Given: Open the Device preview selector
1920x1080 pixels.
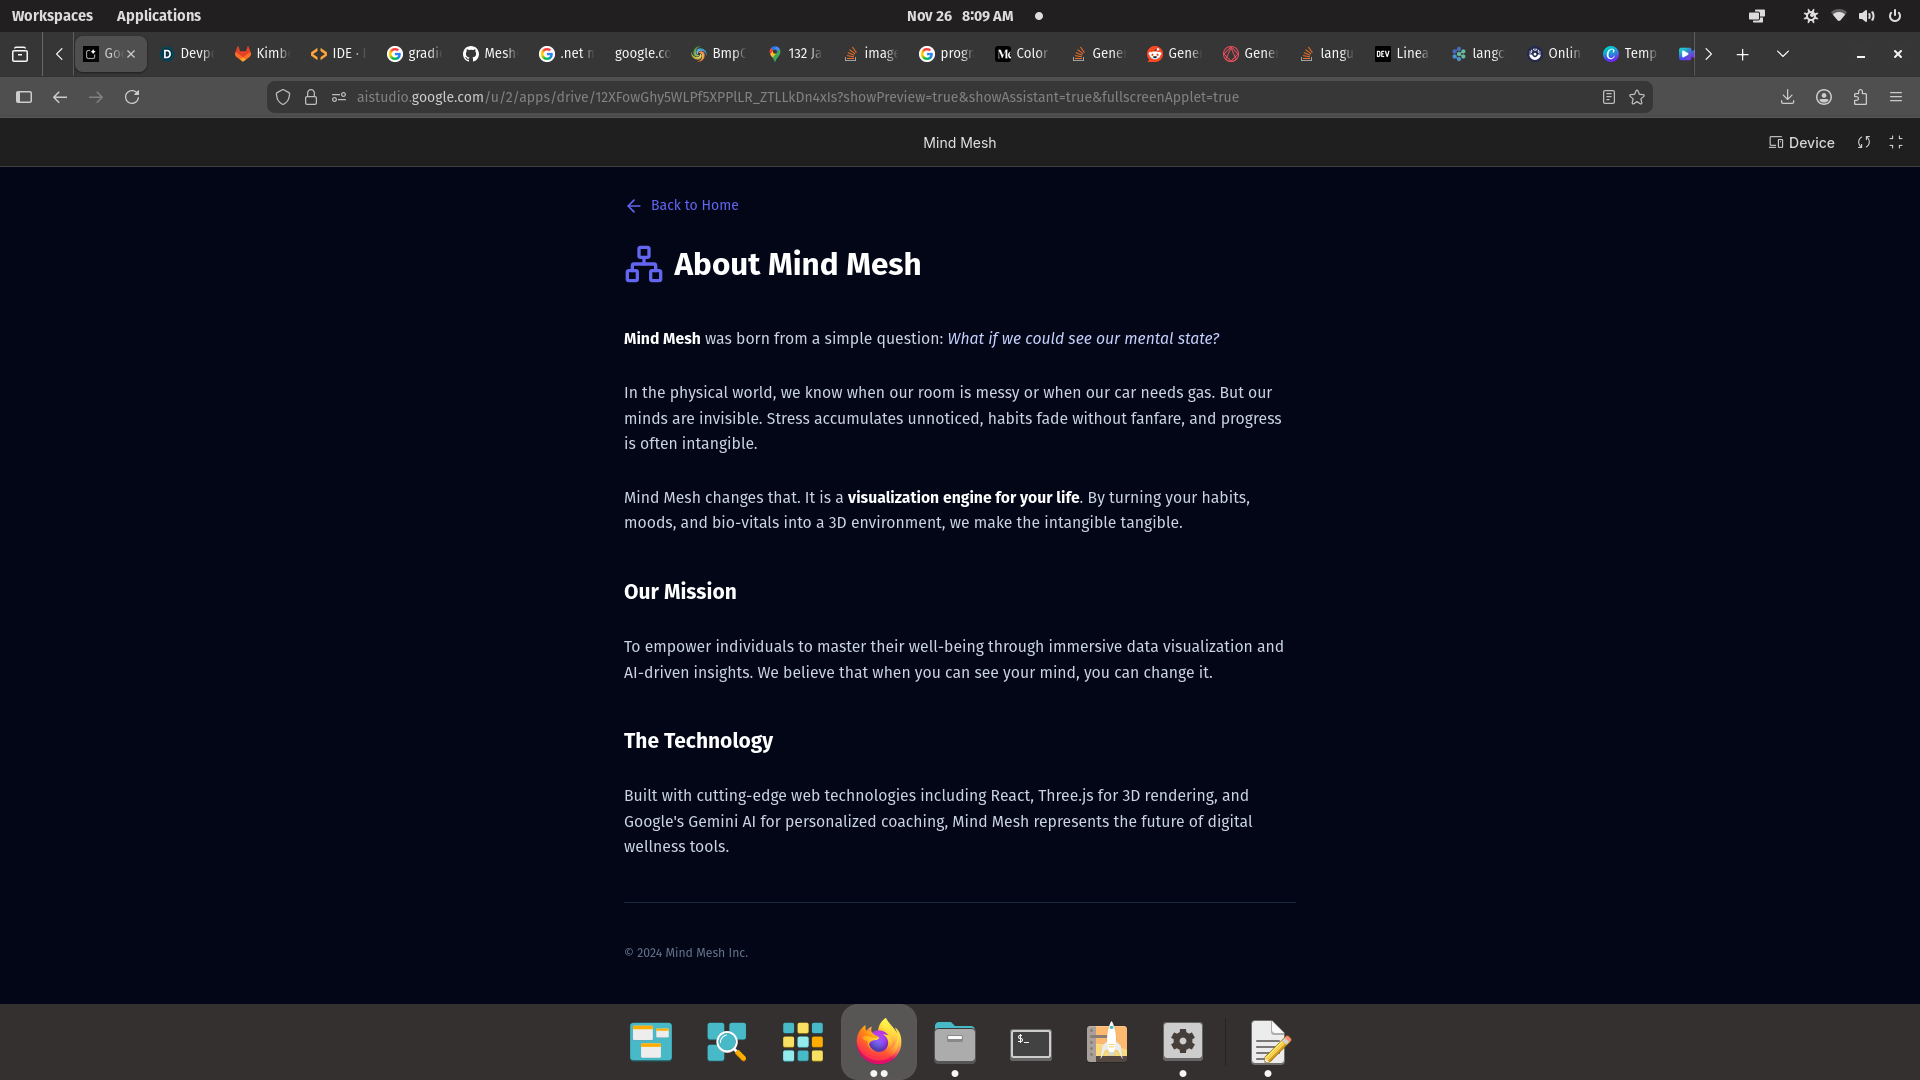Looking at the screenshot, I should tap(1801, 143).
